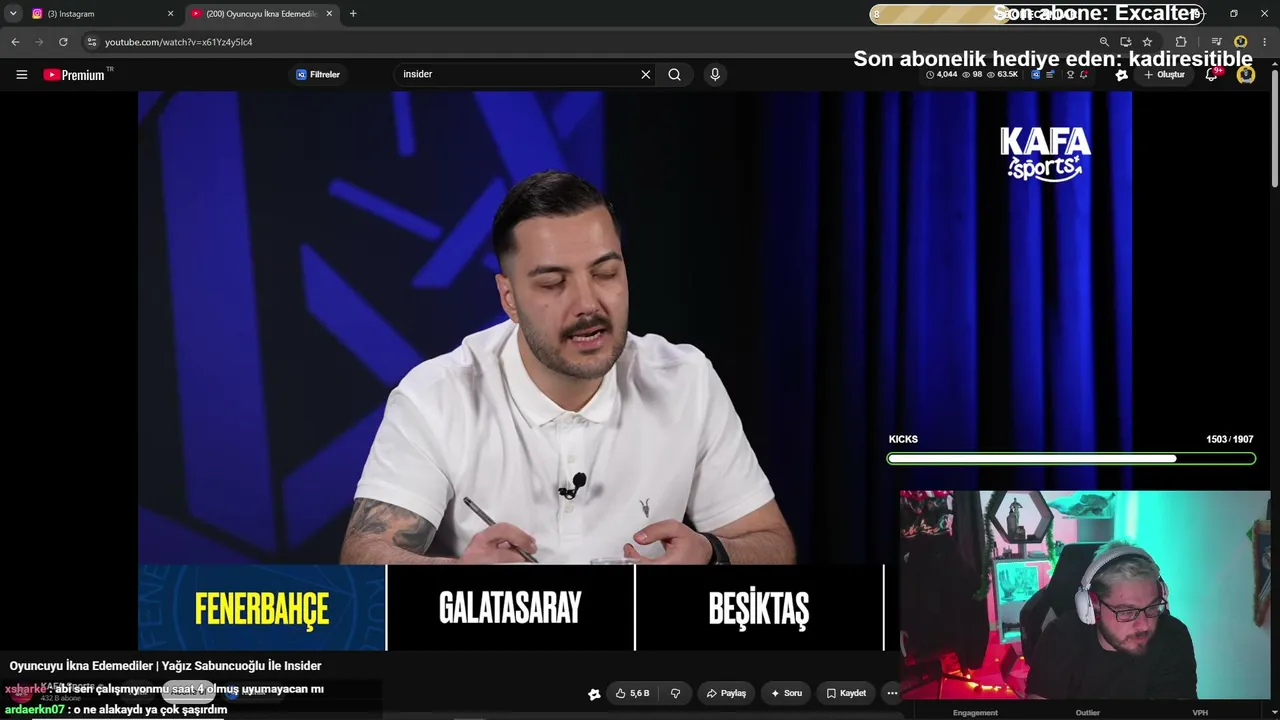Viewport: 1280px width, 720px height.
Task: Click the extension duration counter showing 4,044
Action: [942, 75]
